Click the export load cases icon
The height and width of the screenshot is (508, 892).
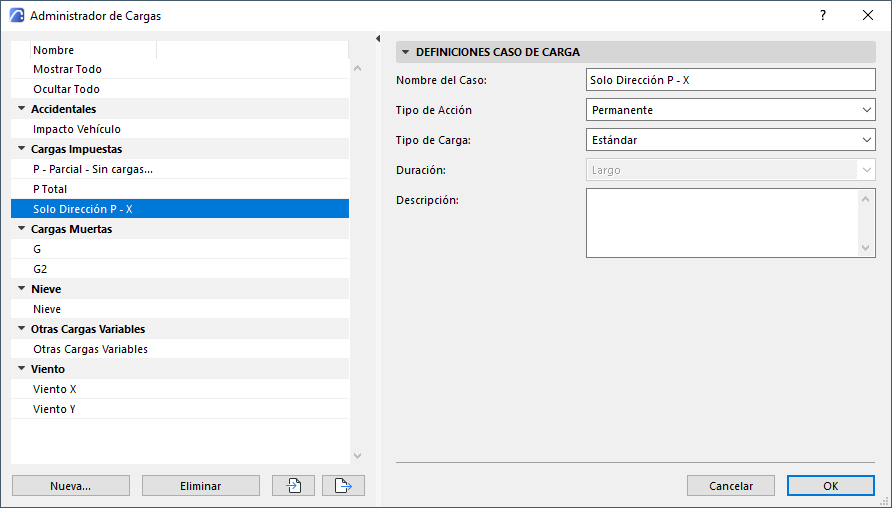click(343, 485)
